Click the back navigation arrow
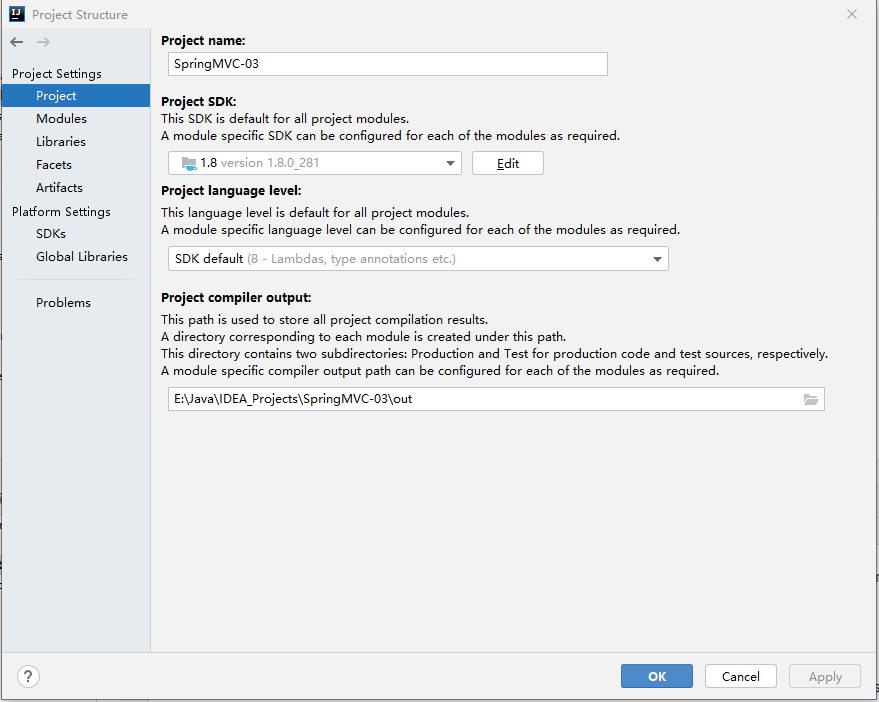Screen dimensions: 879x702 click(17, 42)
